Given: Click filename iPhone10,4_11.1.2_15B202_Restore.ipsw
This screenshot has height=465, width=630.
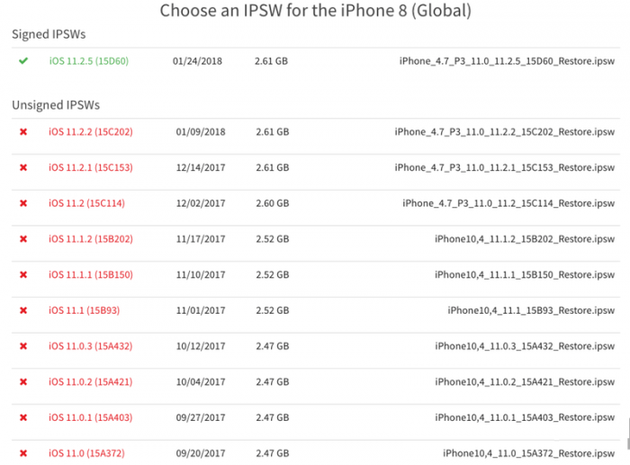Looking at the screenshot, I should [524, 240].
